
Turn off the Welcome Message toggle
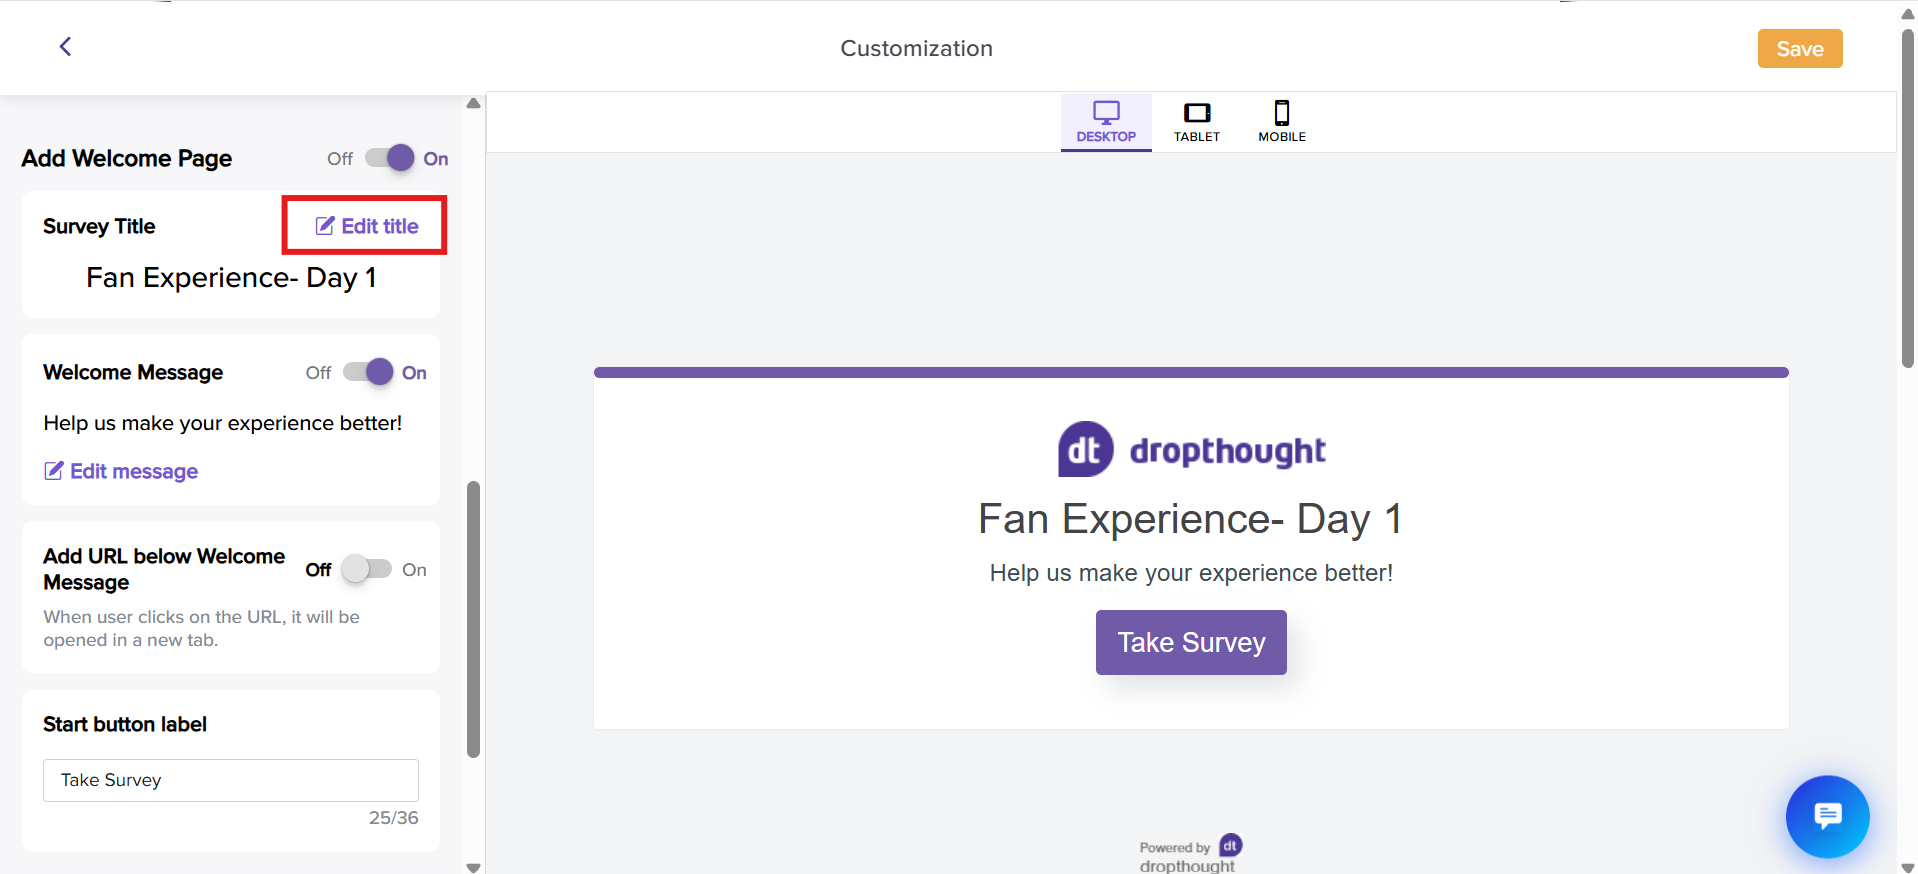tap(368, 372)
